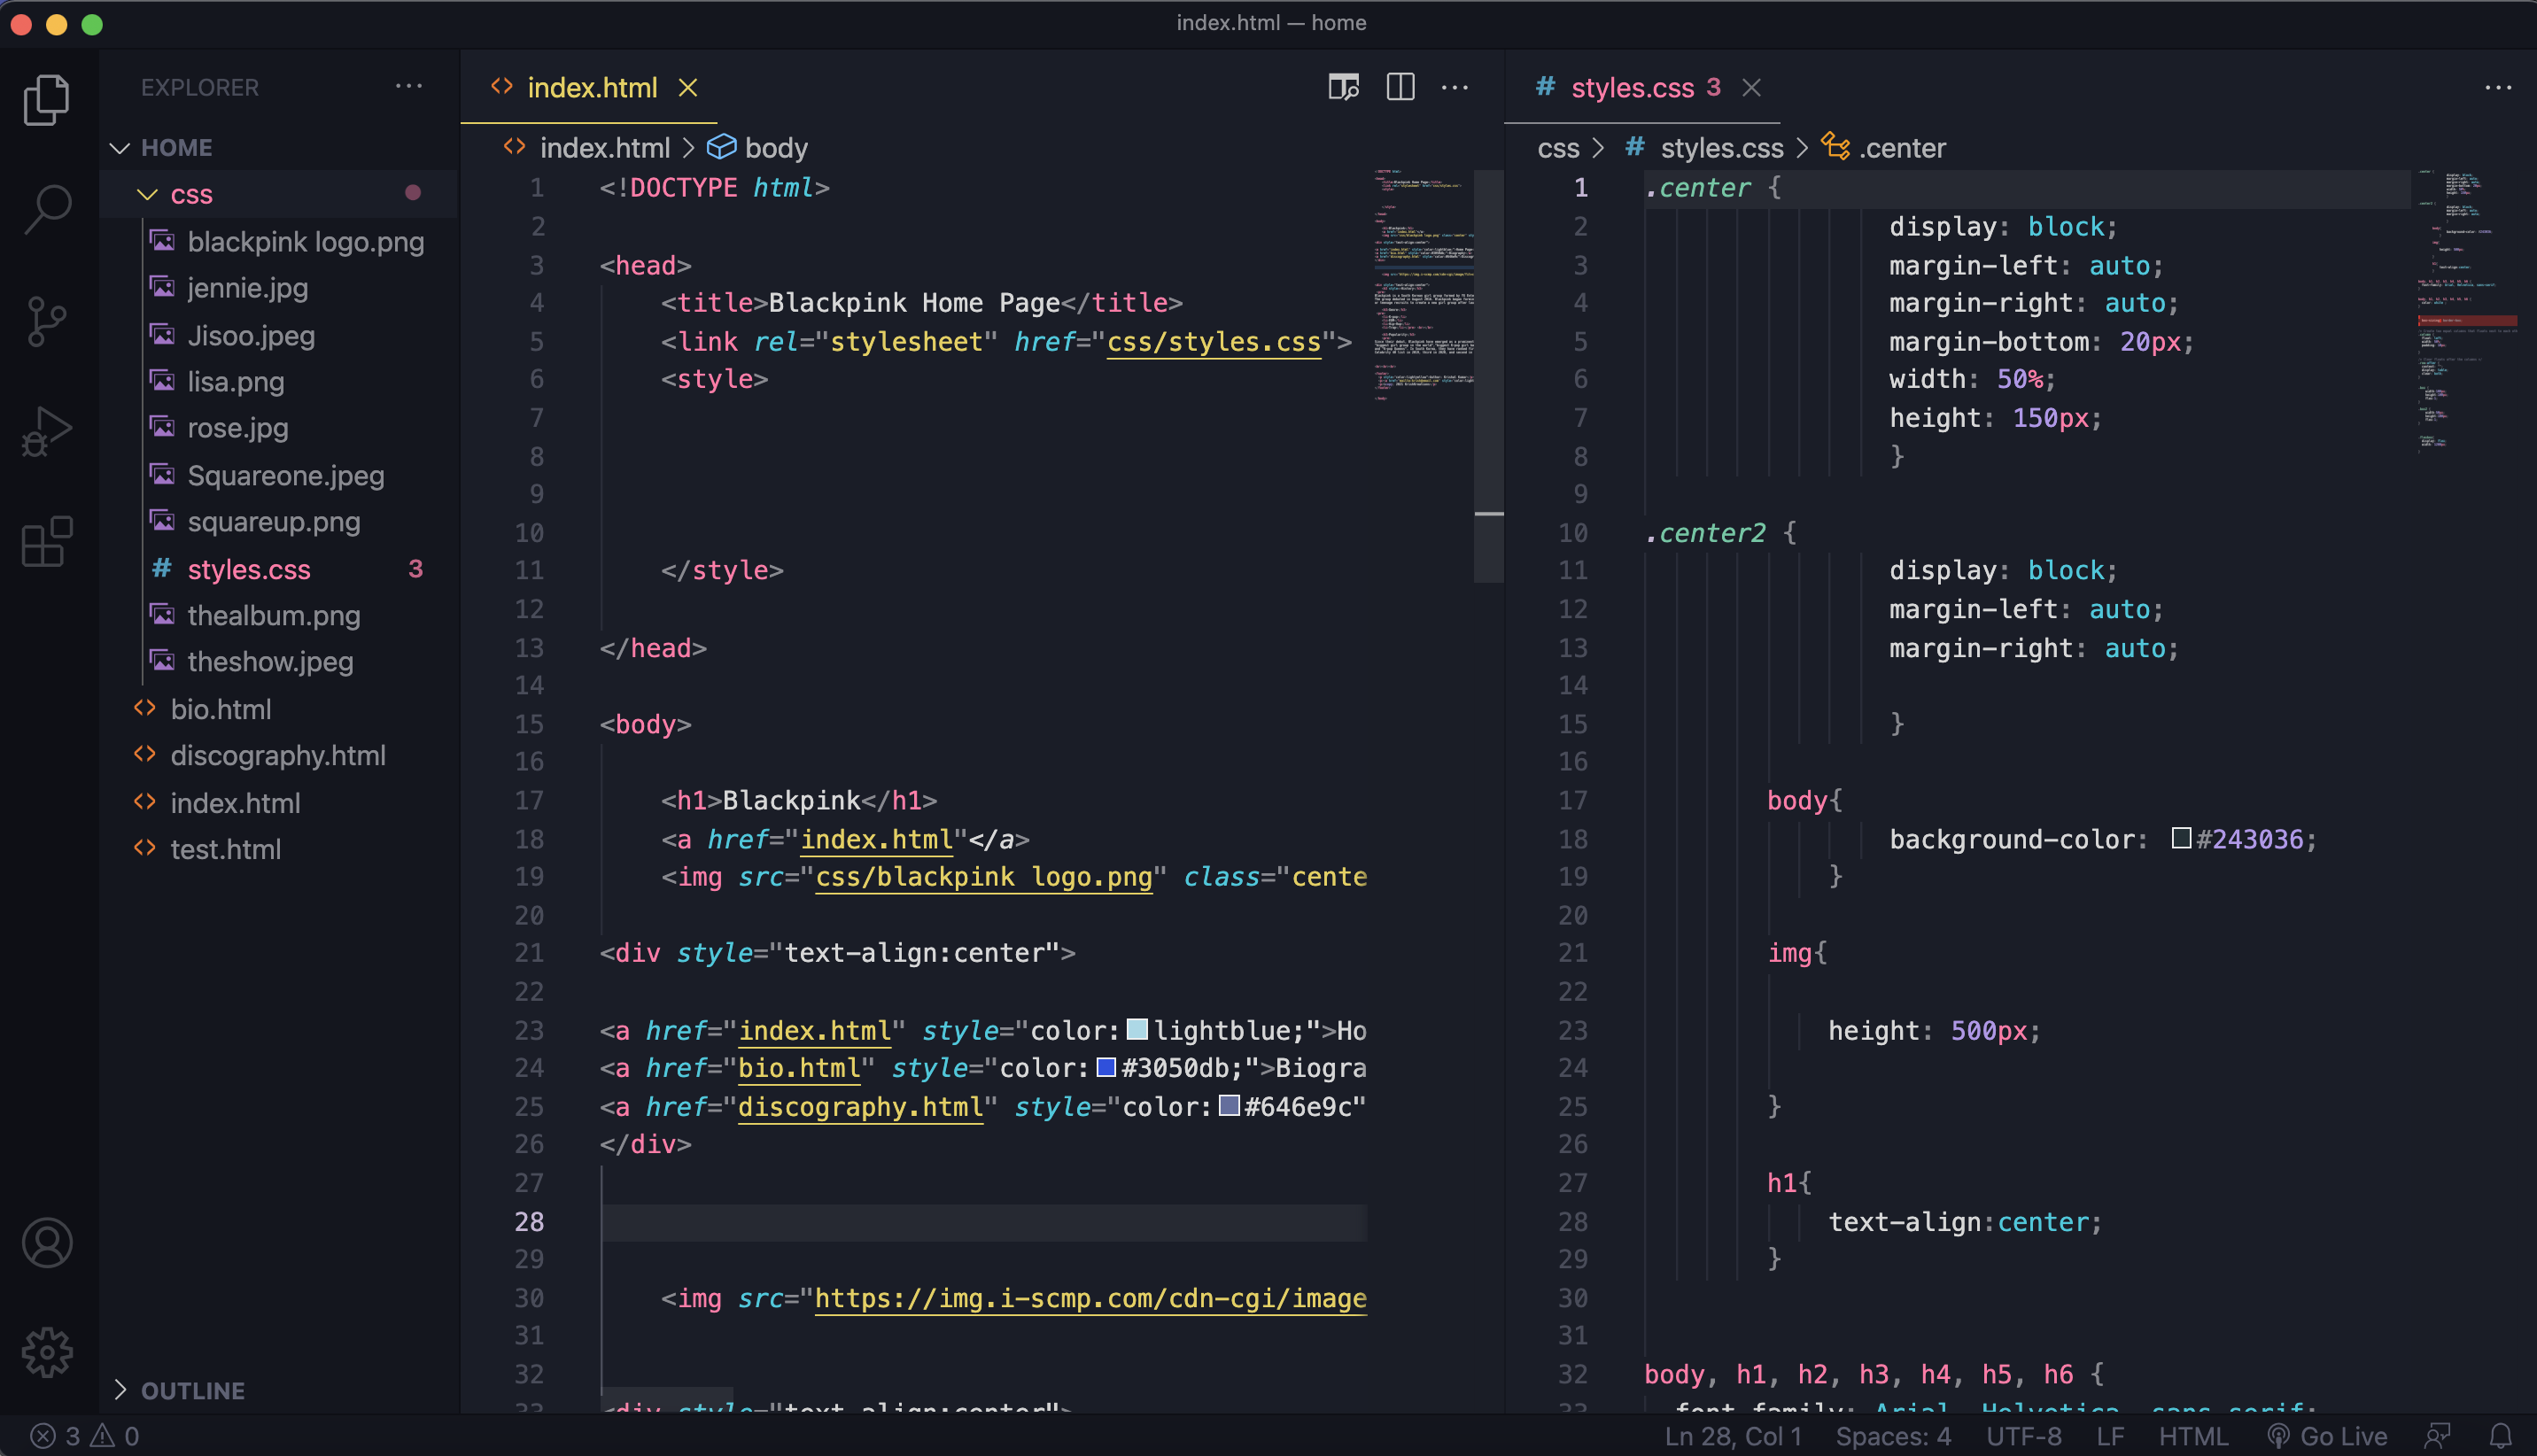Open index.html in the file explorer
The width and height of the screenshot is (2537, 1456).
(x=234, y=803)
